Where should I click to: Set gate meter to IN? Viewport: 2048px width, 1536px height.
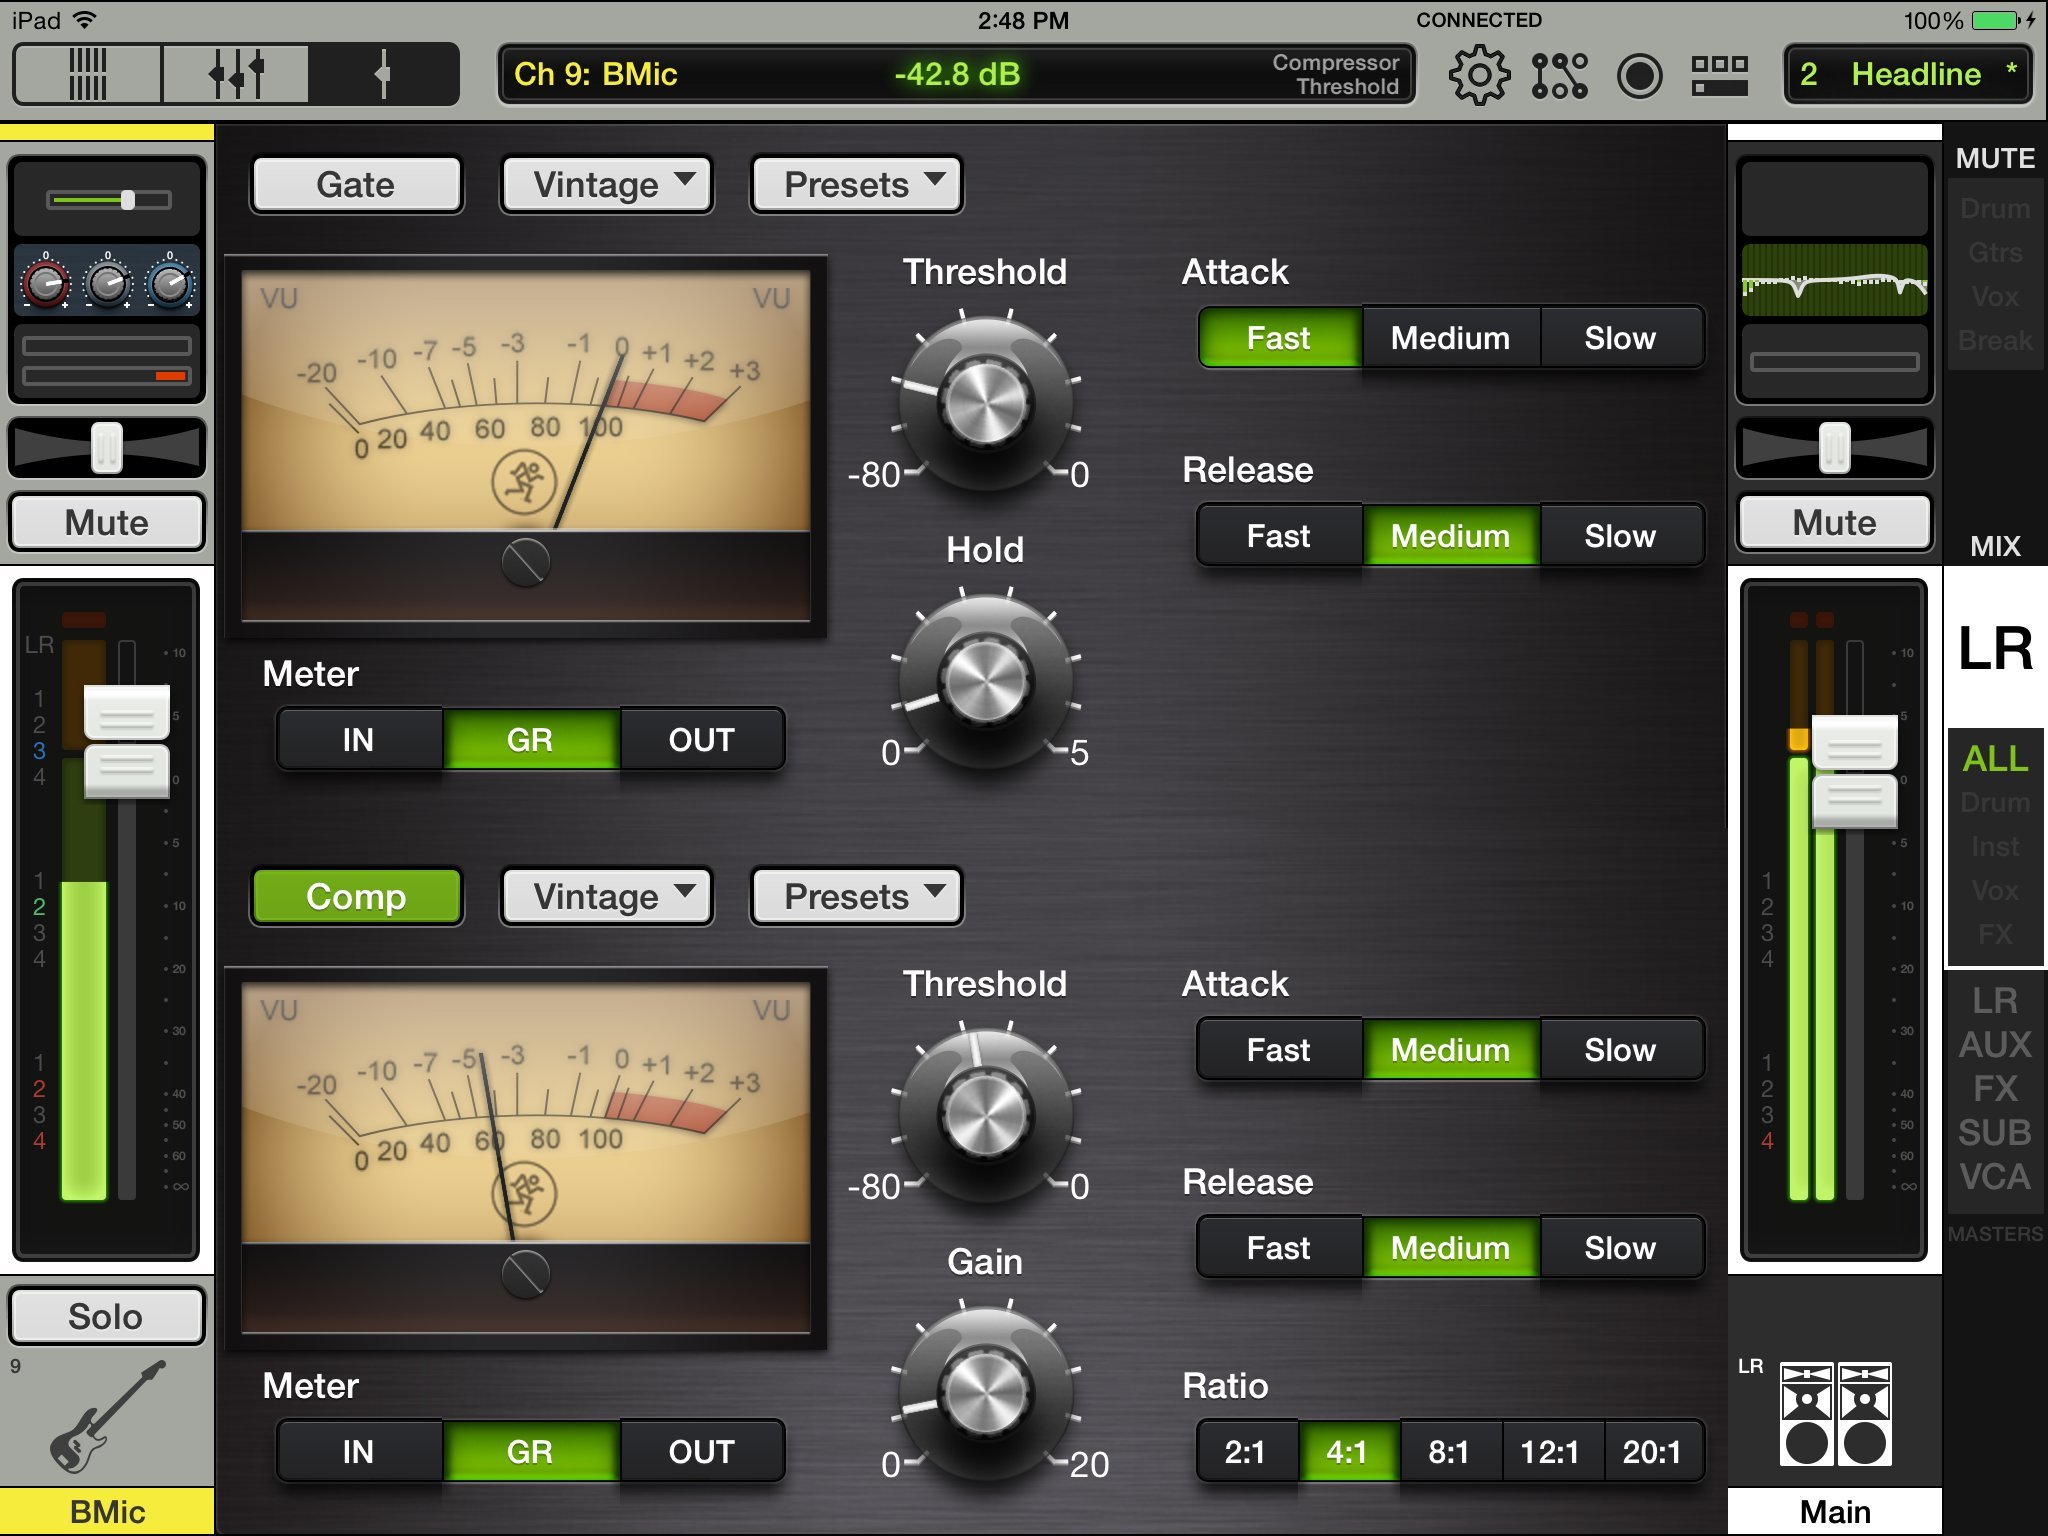coord(358,739)
